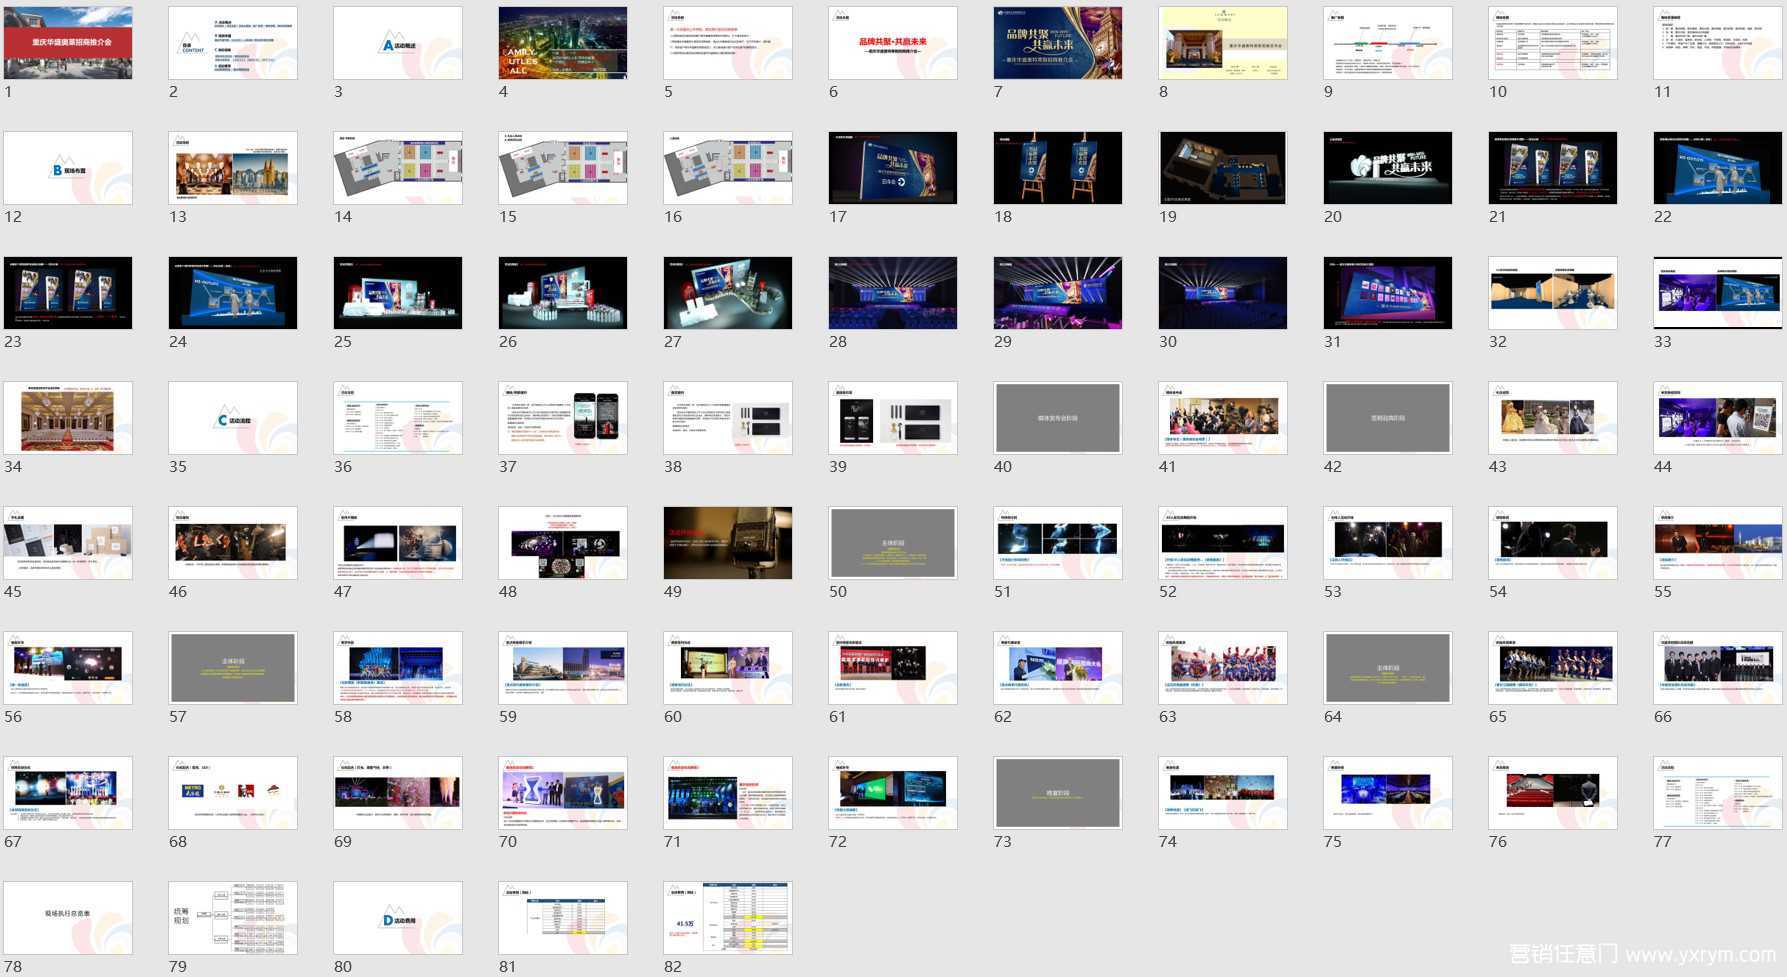Image resolution: width=1787 pixels, height=977 pixels.
Task: Open slide 34 showing the banquet hall
Action: point(68,418)
